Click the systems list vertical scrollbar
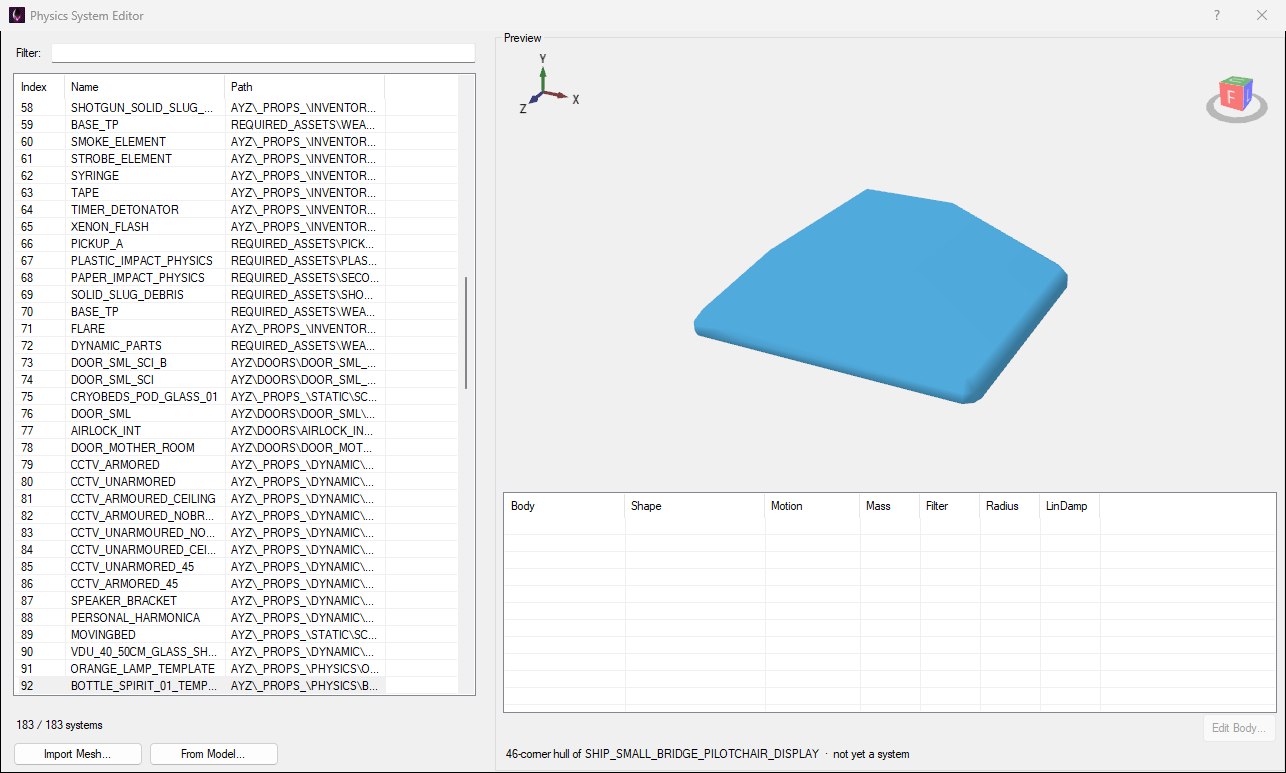The height and width of the screenshot is (773, 1286). tap(466, 334)
